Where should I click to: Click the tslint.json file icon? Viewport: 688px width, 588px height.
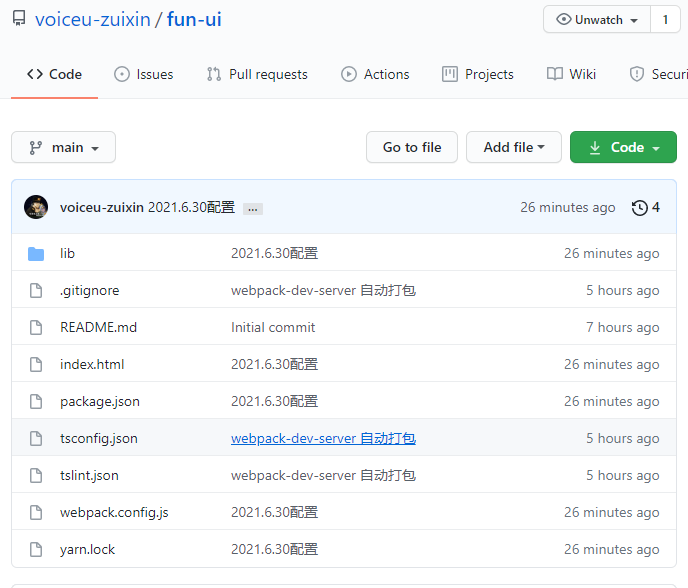coord(36,475)
